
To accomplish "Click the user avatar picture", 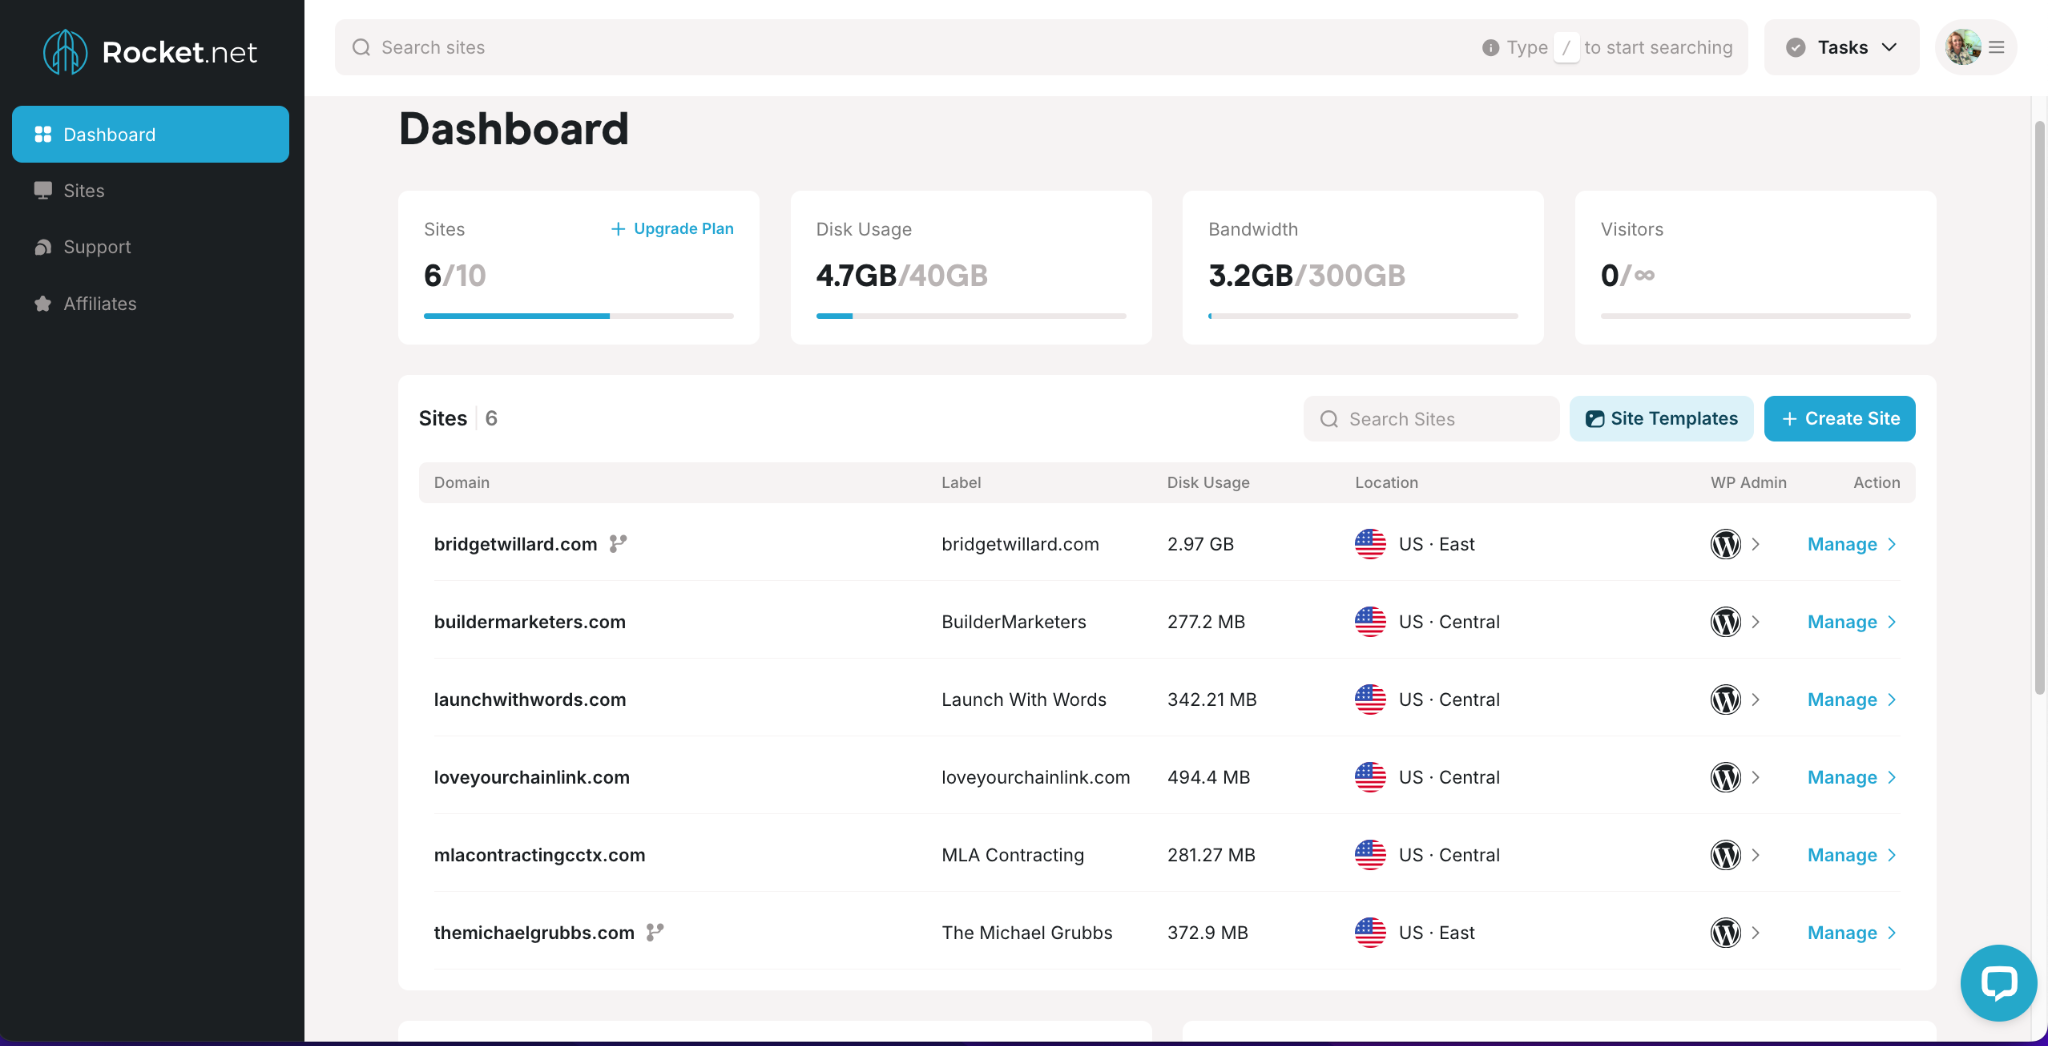I will click(x=1963, y=47).
